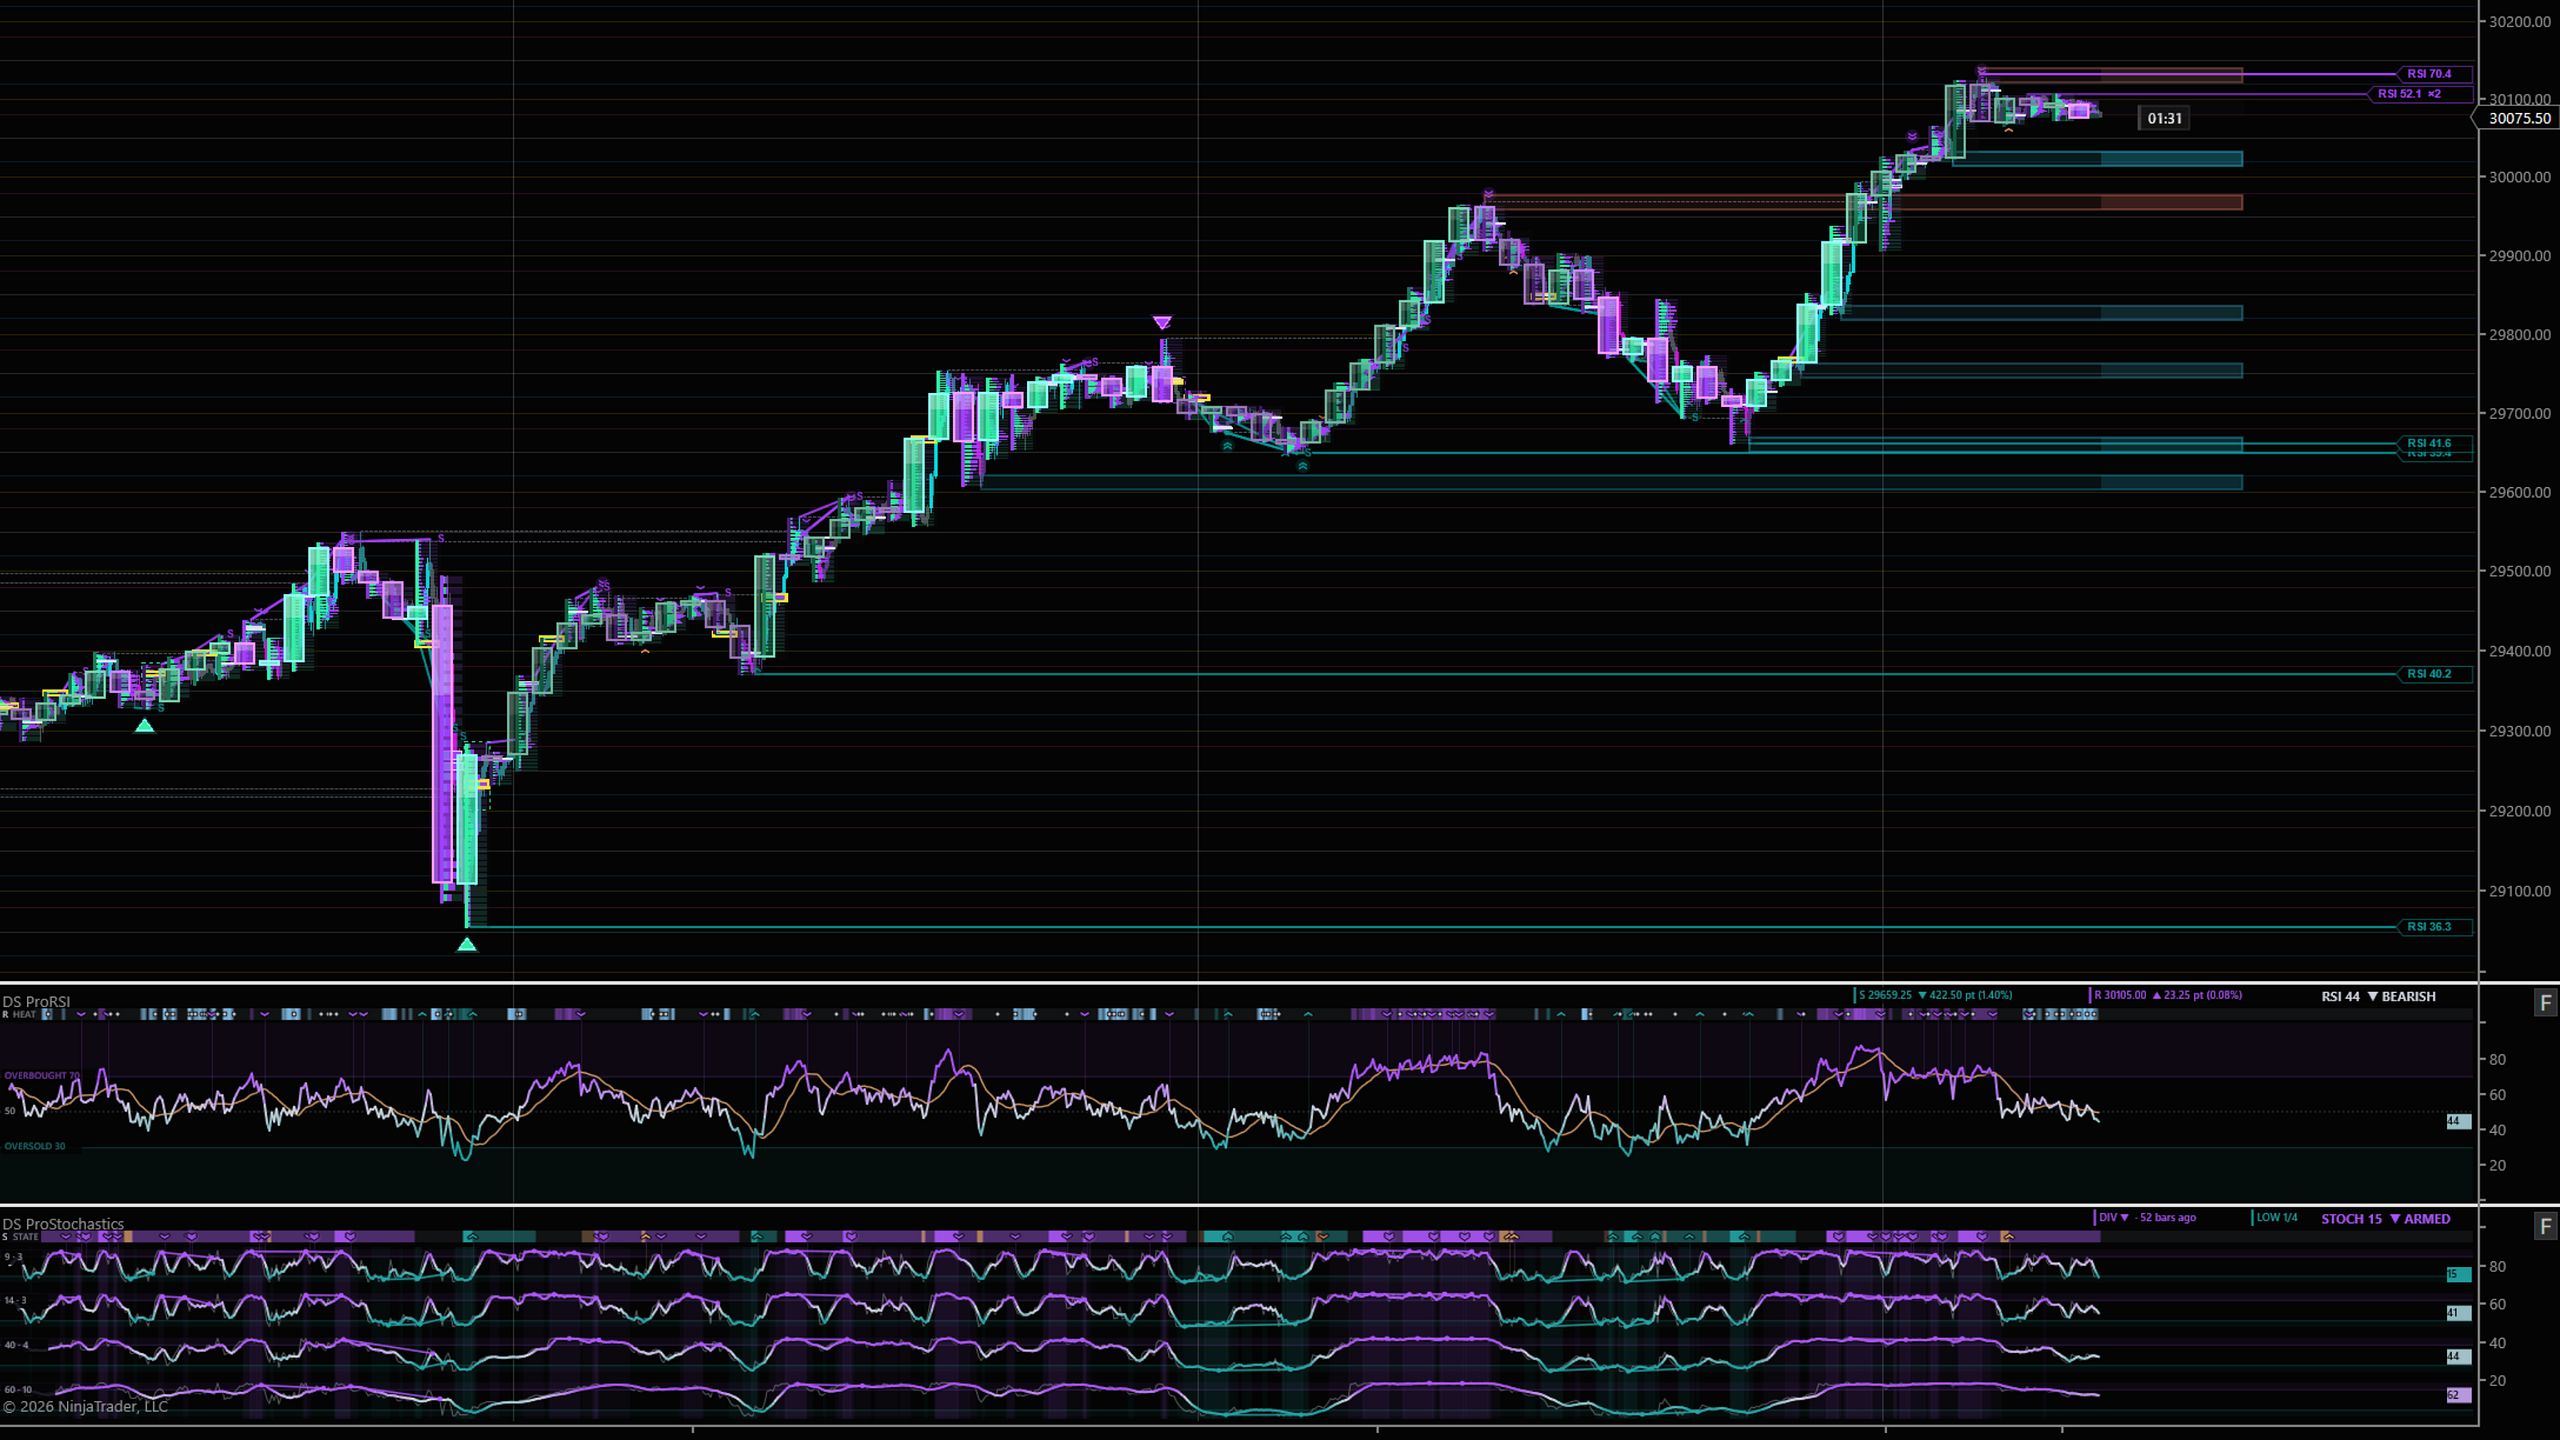This screenshot has width=2560, height=1440.
Task: Select the purple down-triangle sell signal above the candles
Action: 1162,322
